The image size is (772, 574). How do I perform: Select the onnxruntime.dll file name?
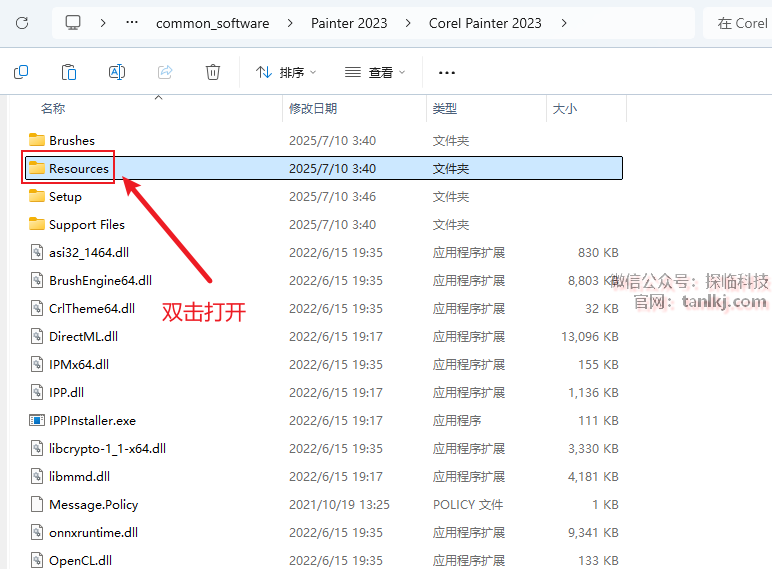[94, 533]
